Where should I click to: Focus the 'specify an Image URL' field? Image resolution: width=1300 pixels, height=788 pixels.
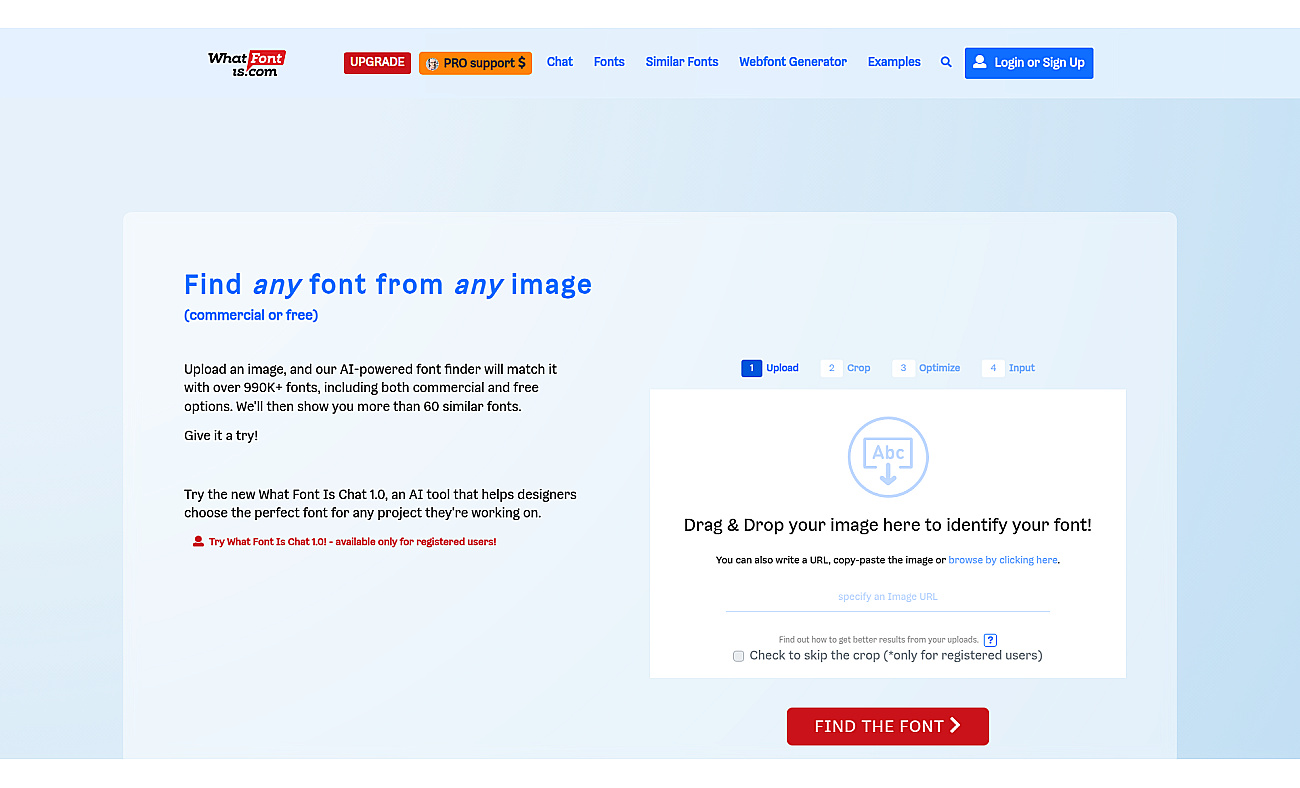coord(888,597)
